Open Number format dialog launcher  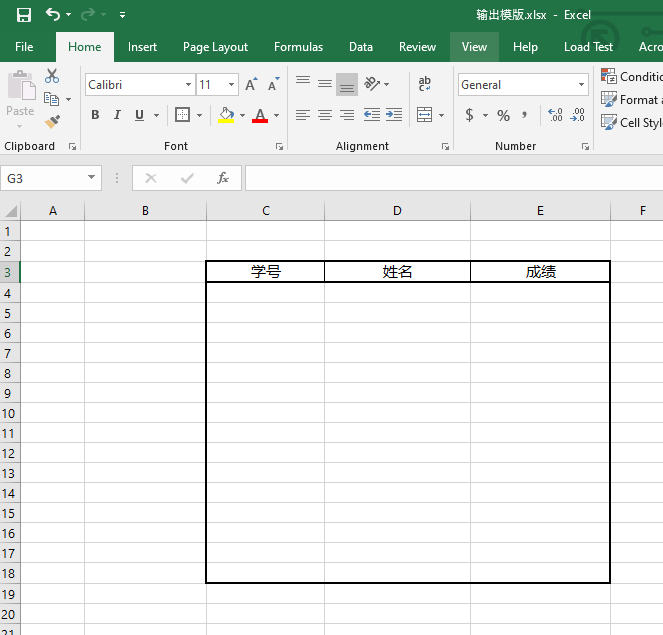(x=585, y=146)
